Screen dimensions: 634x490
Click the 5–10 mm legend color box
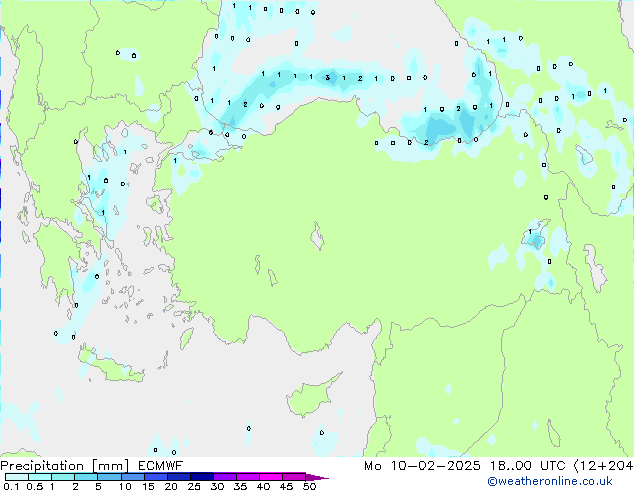coord(110,477)
